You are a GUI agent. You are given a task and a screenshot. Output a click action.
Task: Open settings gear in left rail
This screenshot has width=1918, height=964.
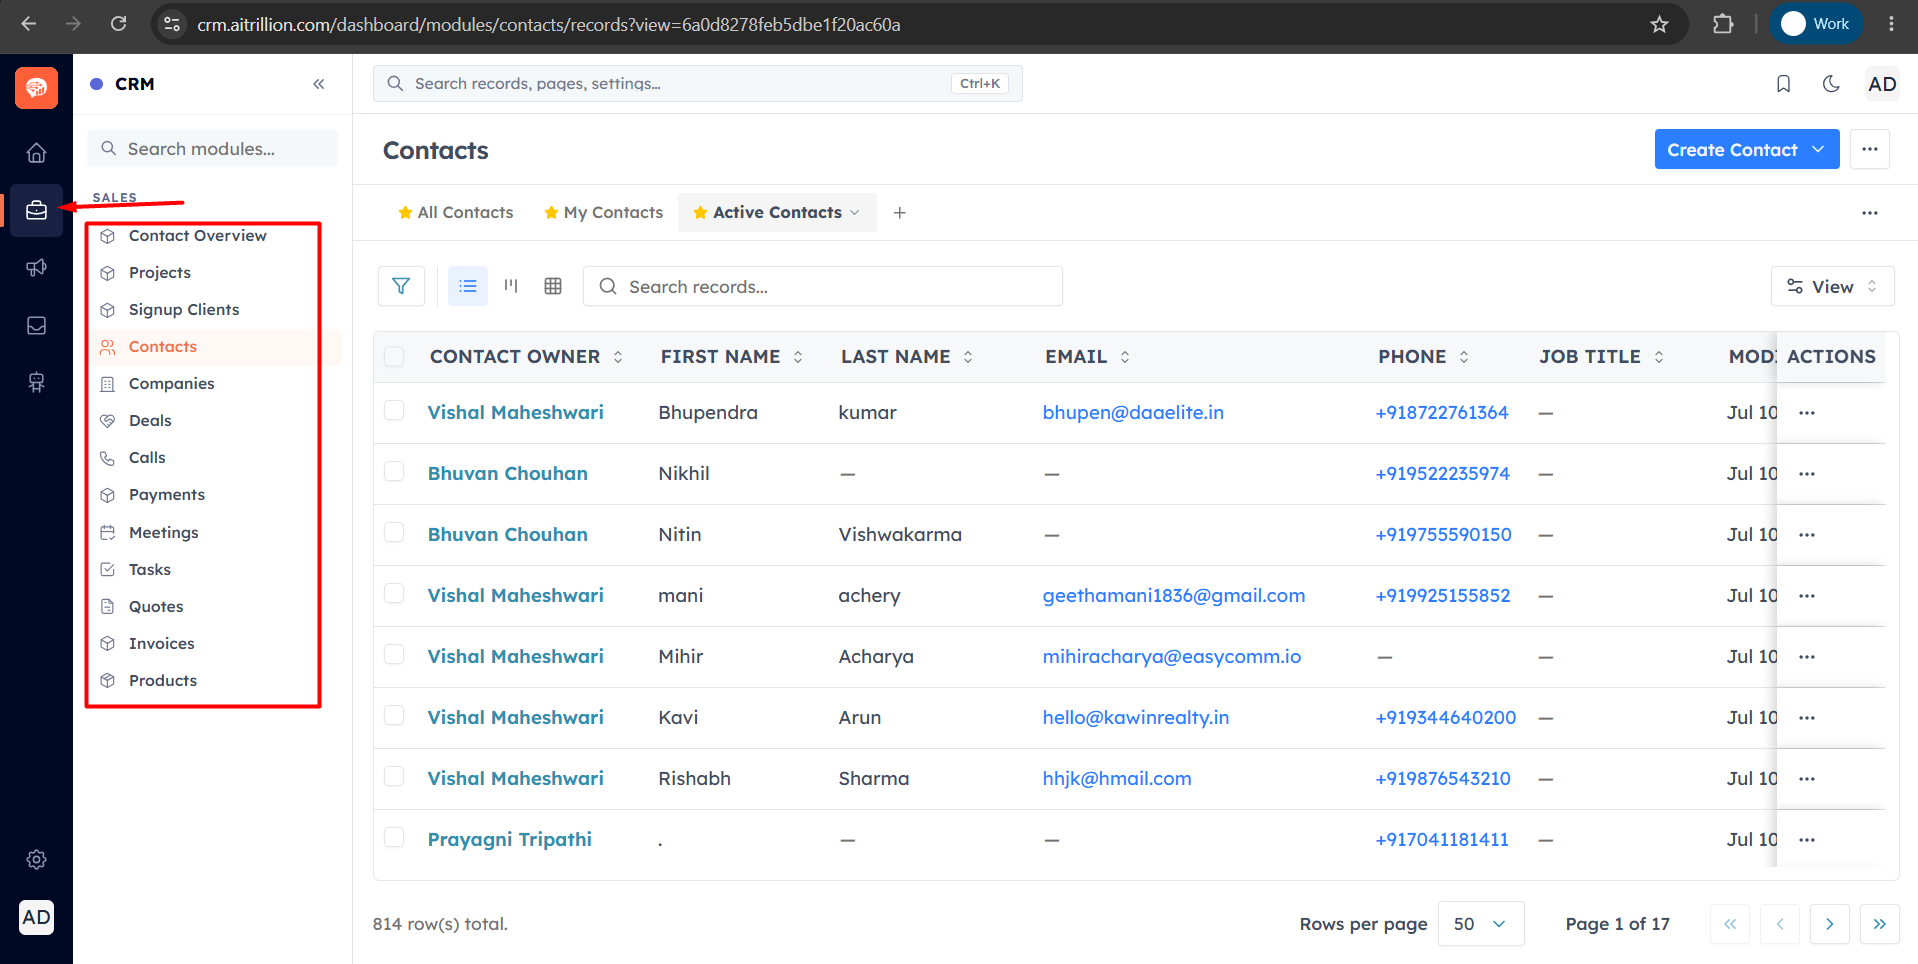[x=36, y=859]
